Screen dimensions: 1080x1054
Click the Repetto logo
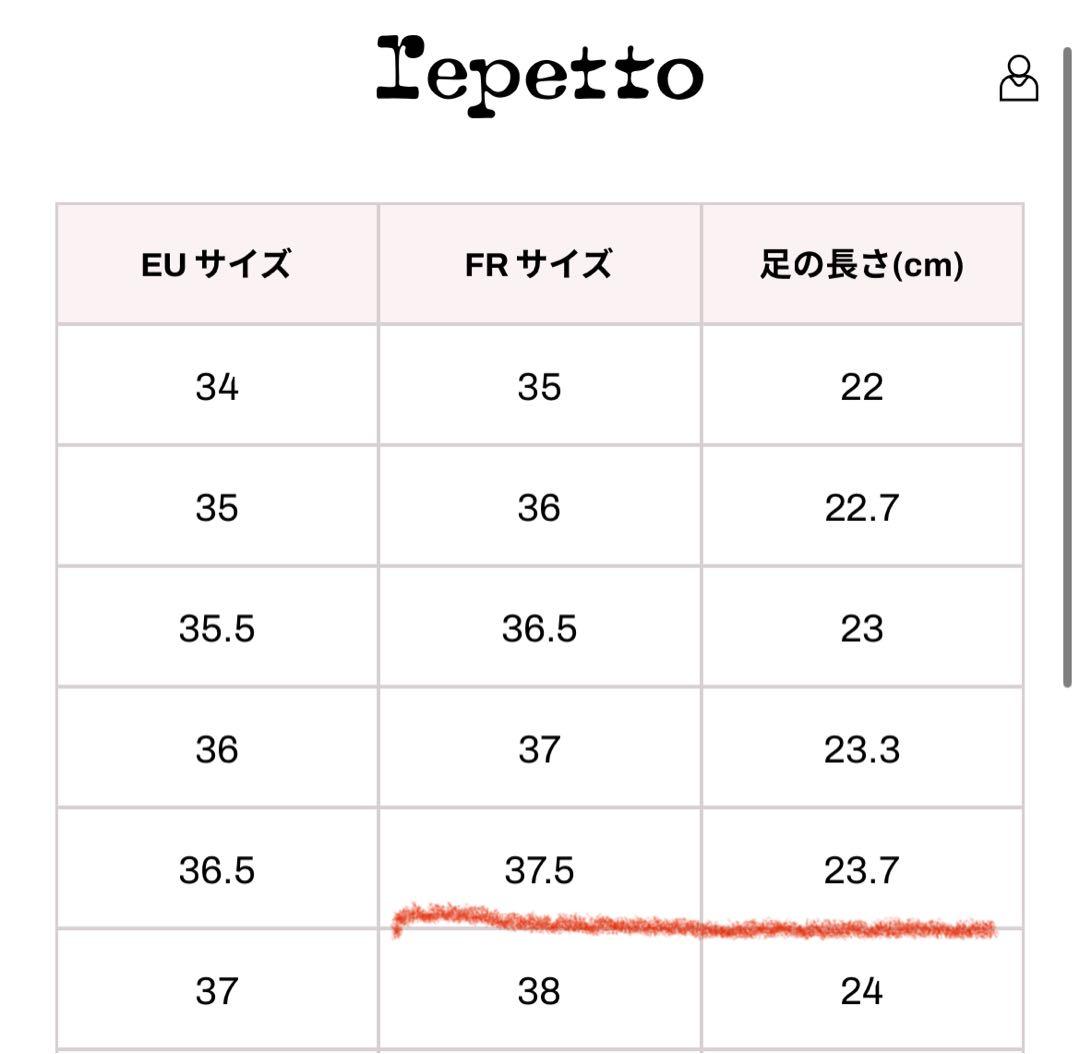point(539,74)
